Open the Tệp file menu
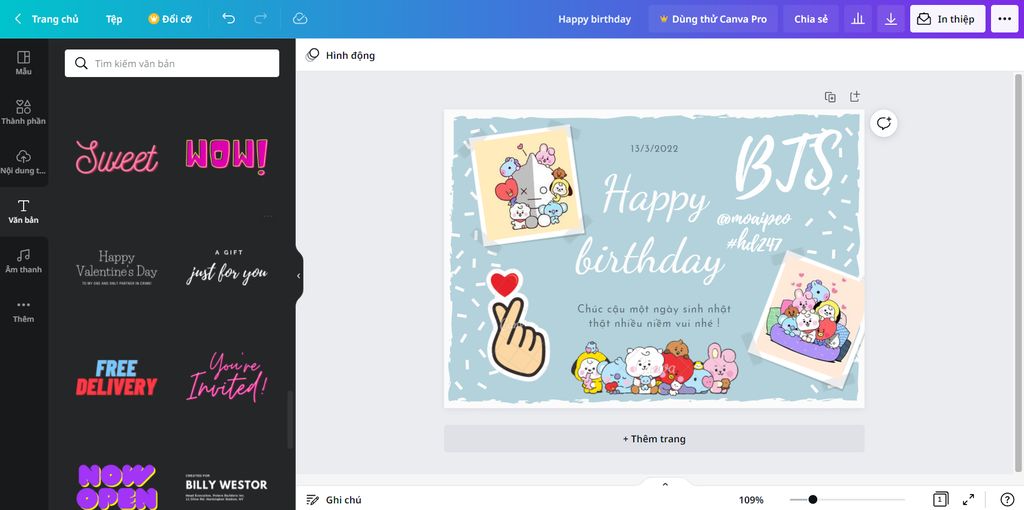 click(114, 19)
